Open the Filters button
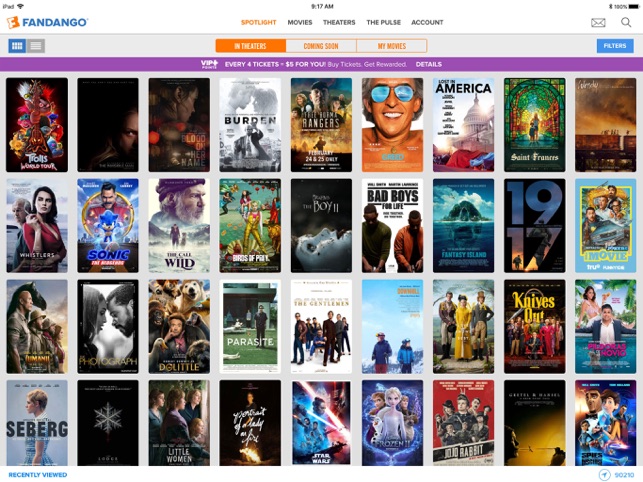The width and height of the screenshot is (643, 482). click(x=615, y=46)
